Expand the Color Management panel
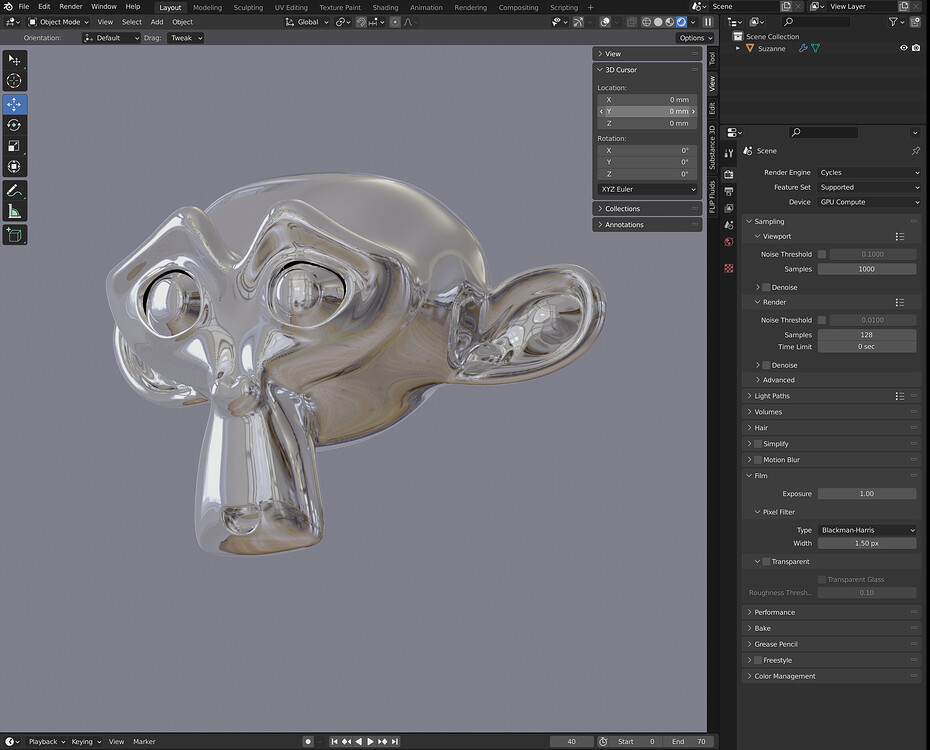The image size is (930, 750). pos(784,676)
